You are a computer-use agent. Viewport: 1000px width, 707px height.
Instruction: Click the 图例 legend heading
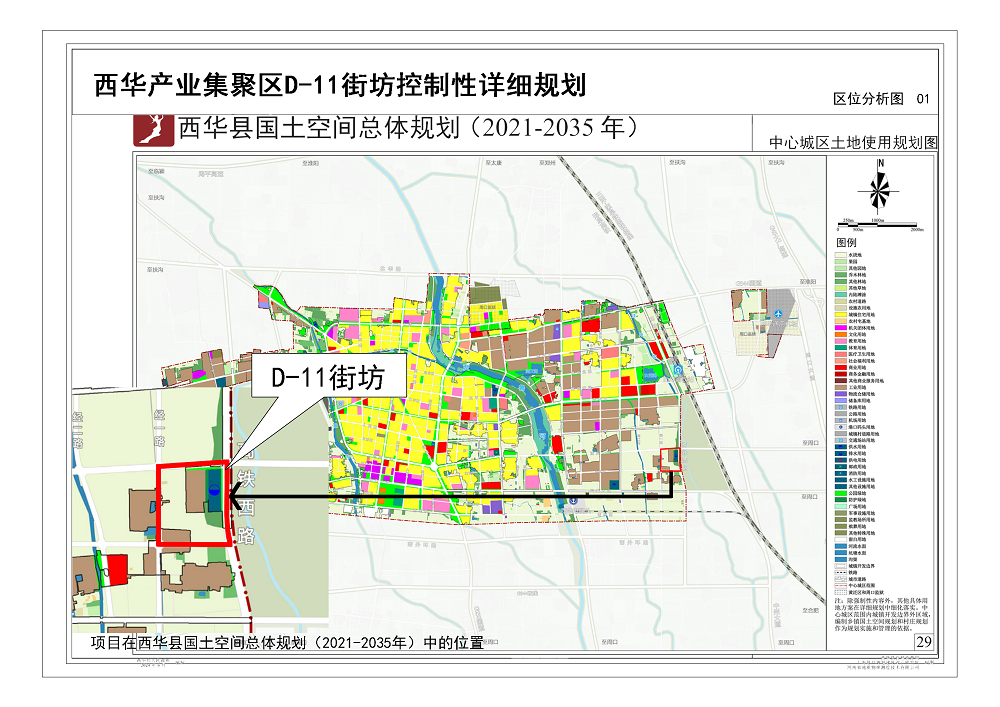(846, 243)
